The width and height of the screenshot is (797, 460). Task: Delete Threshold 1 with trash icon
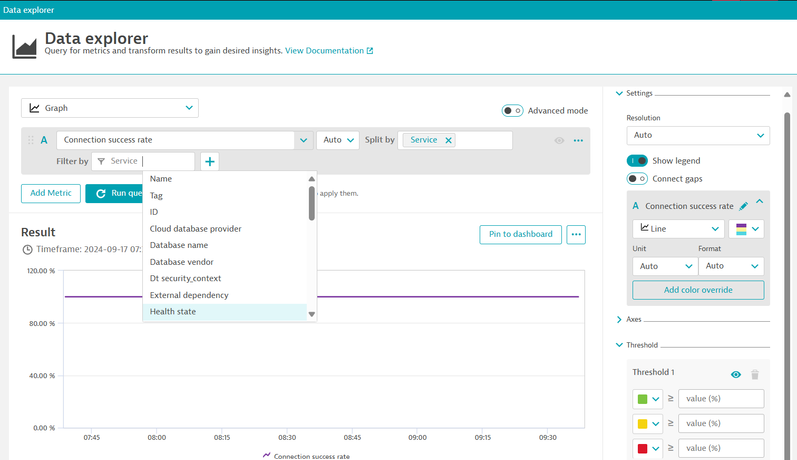pyautogui.click(x=755, y=374)
